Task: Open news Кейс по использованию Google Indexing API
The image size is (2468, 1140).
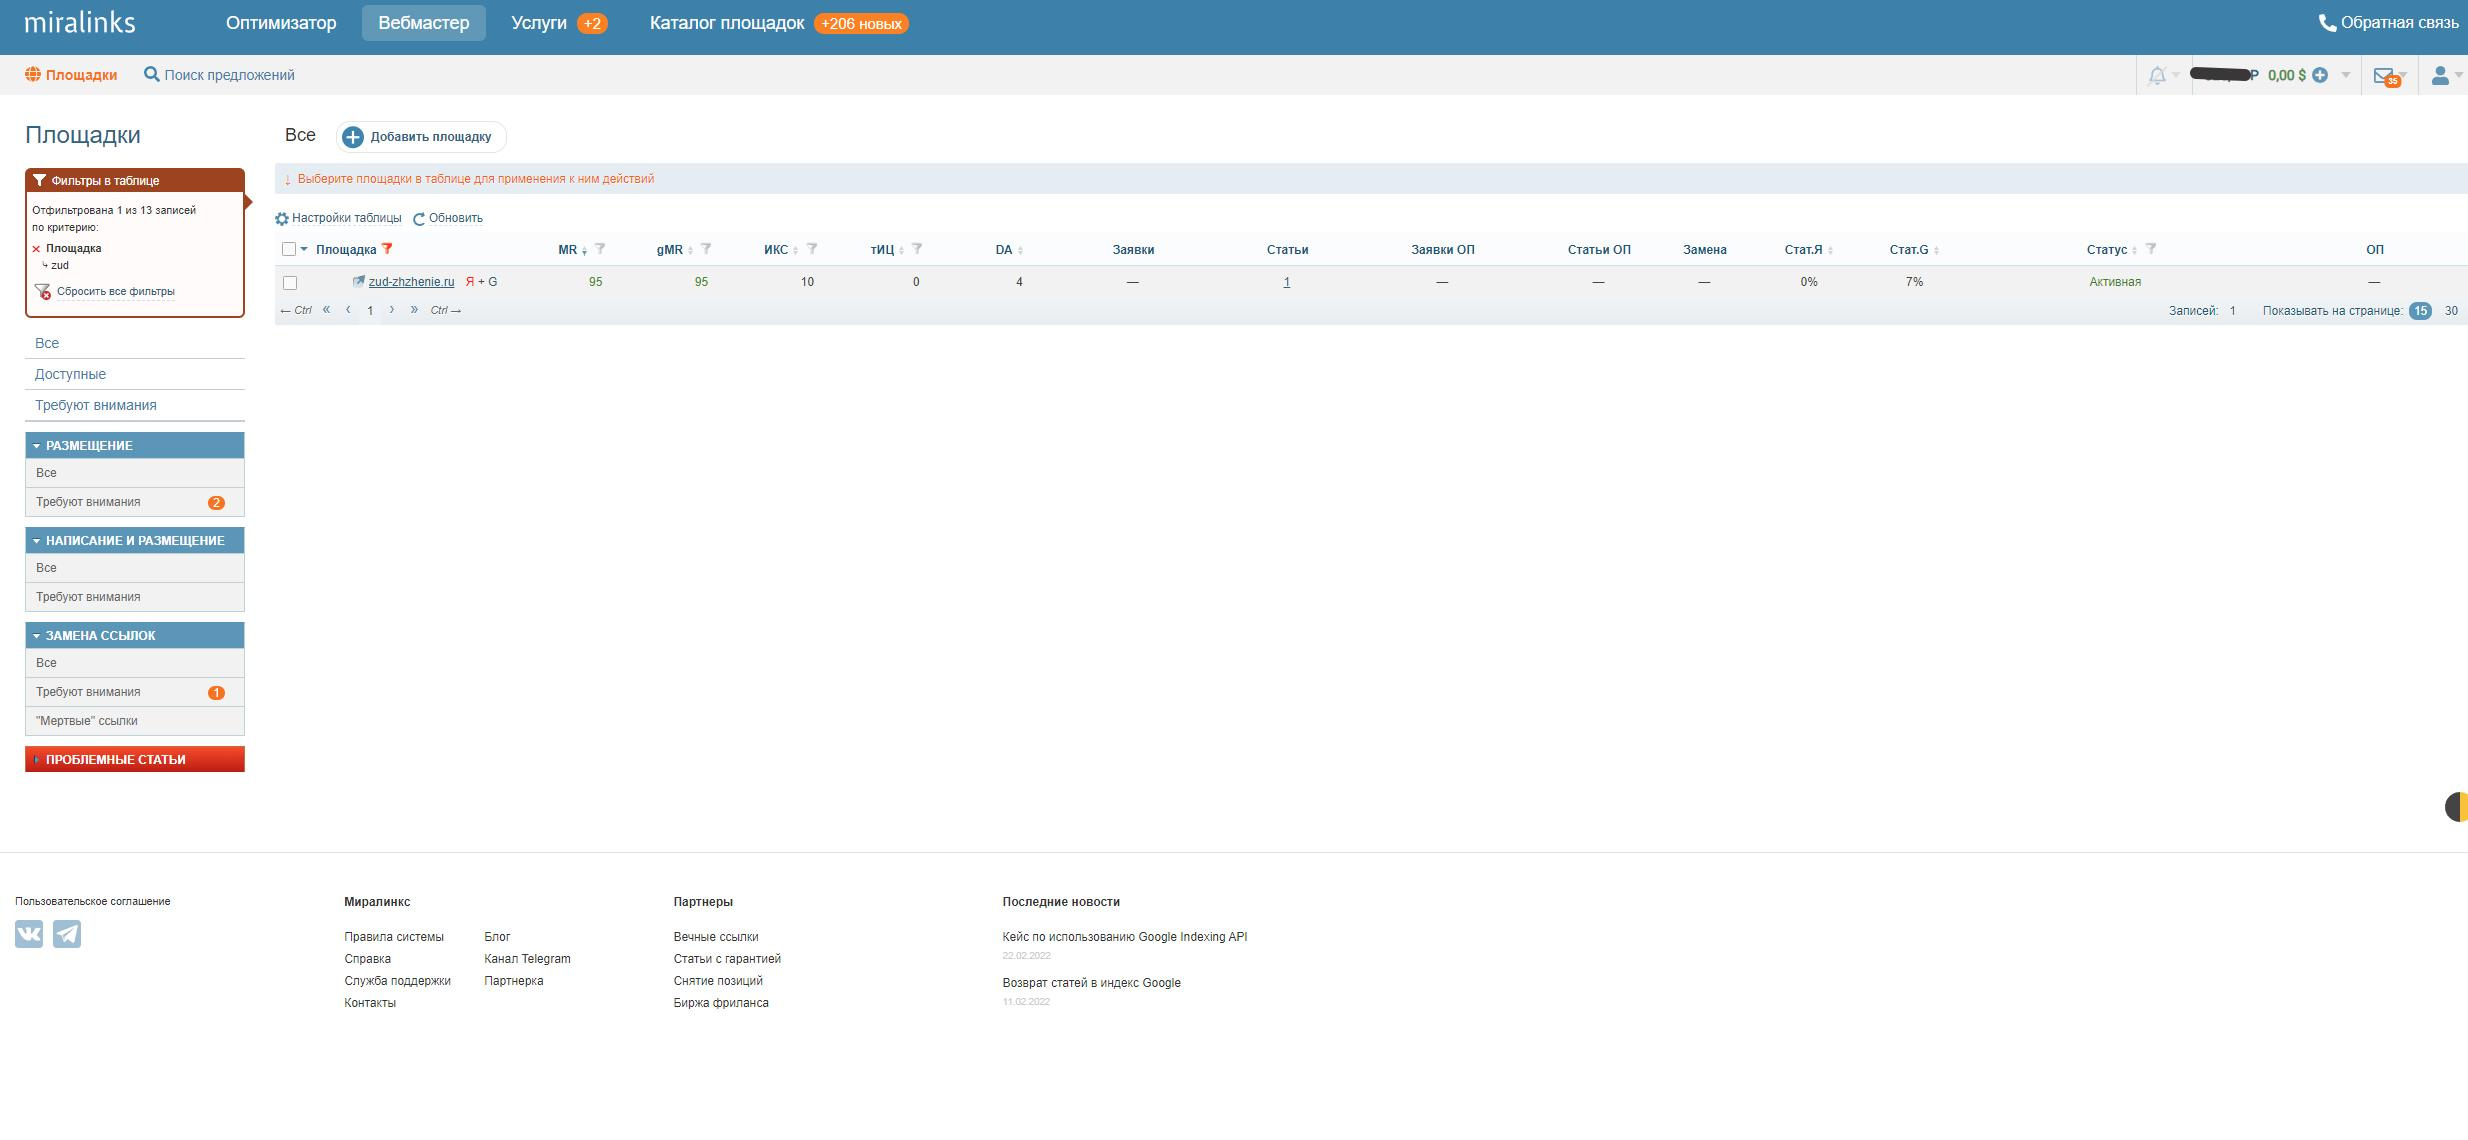Action: tap(1125, 937)
